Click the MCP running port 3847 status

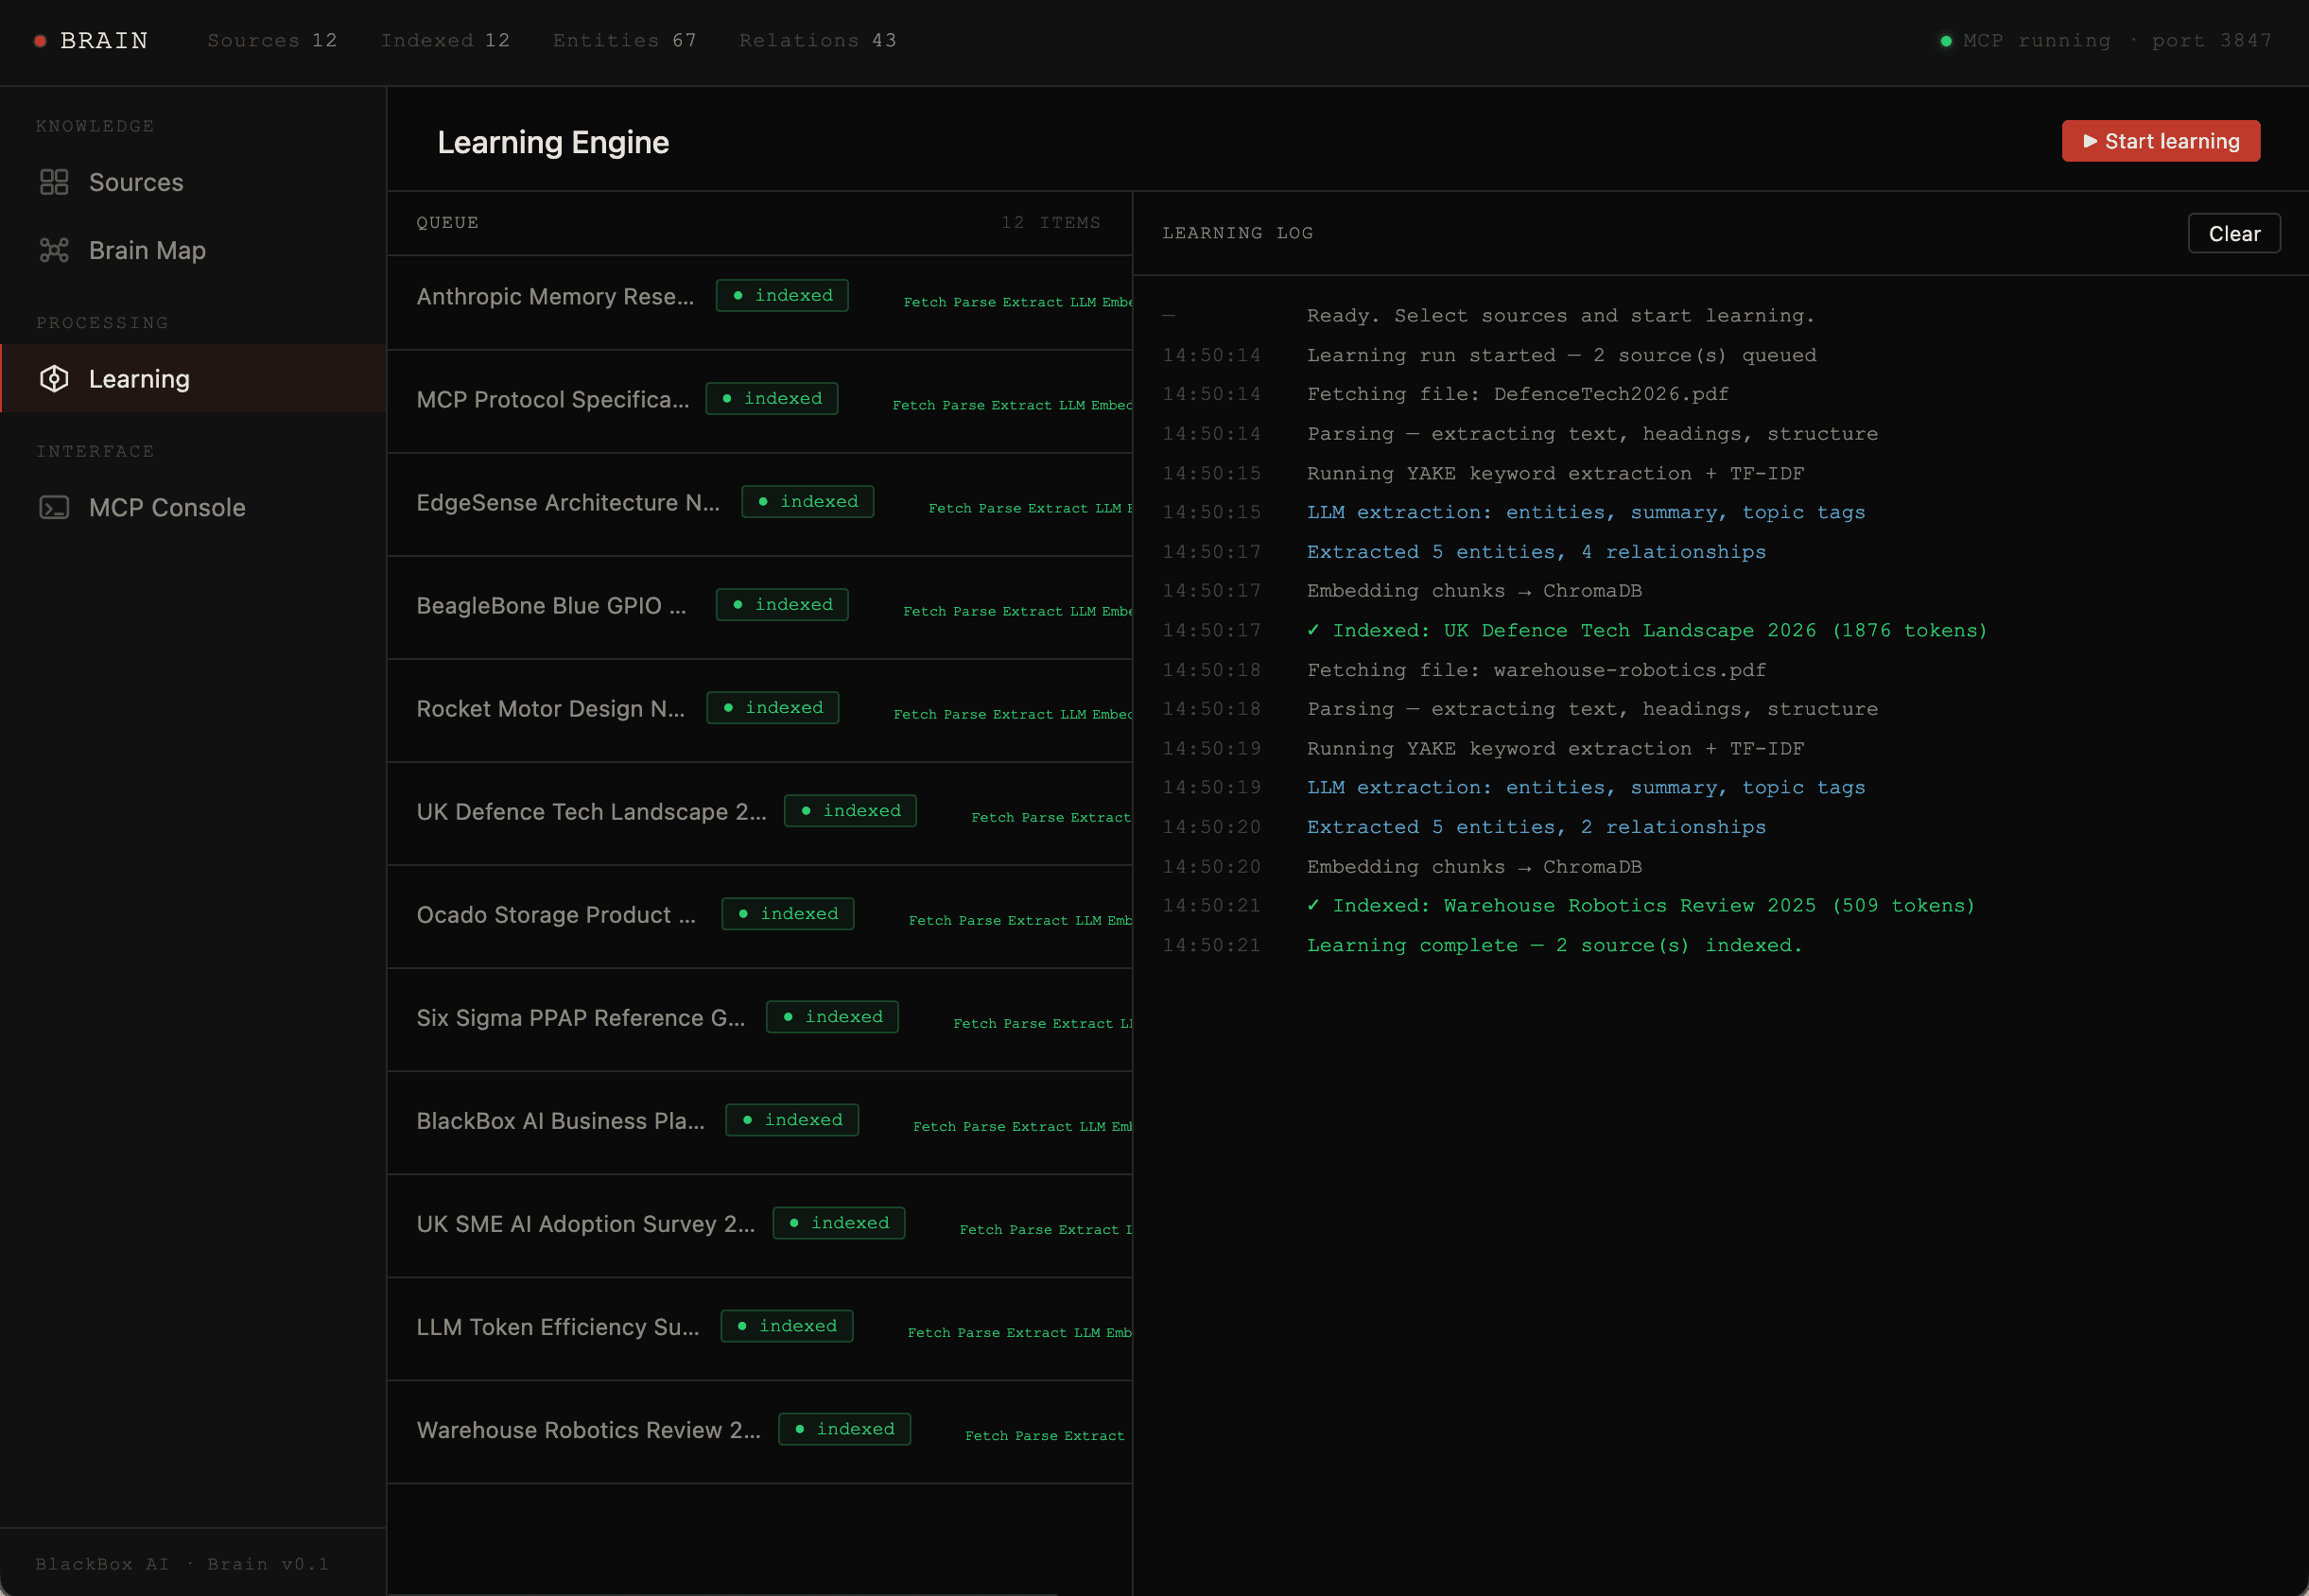2106,41
